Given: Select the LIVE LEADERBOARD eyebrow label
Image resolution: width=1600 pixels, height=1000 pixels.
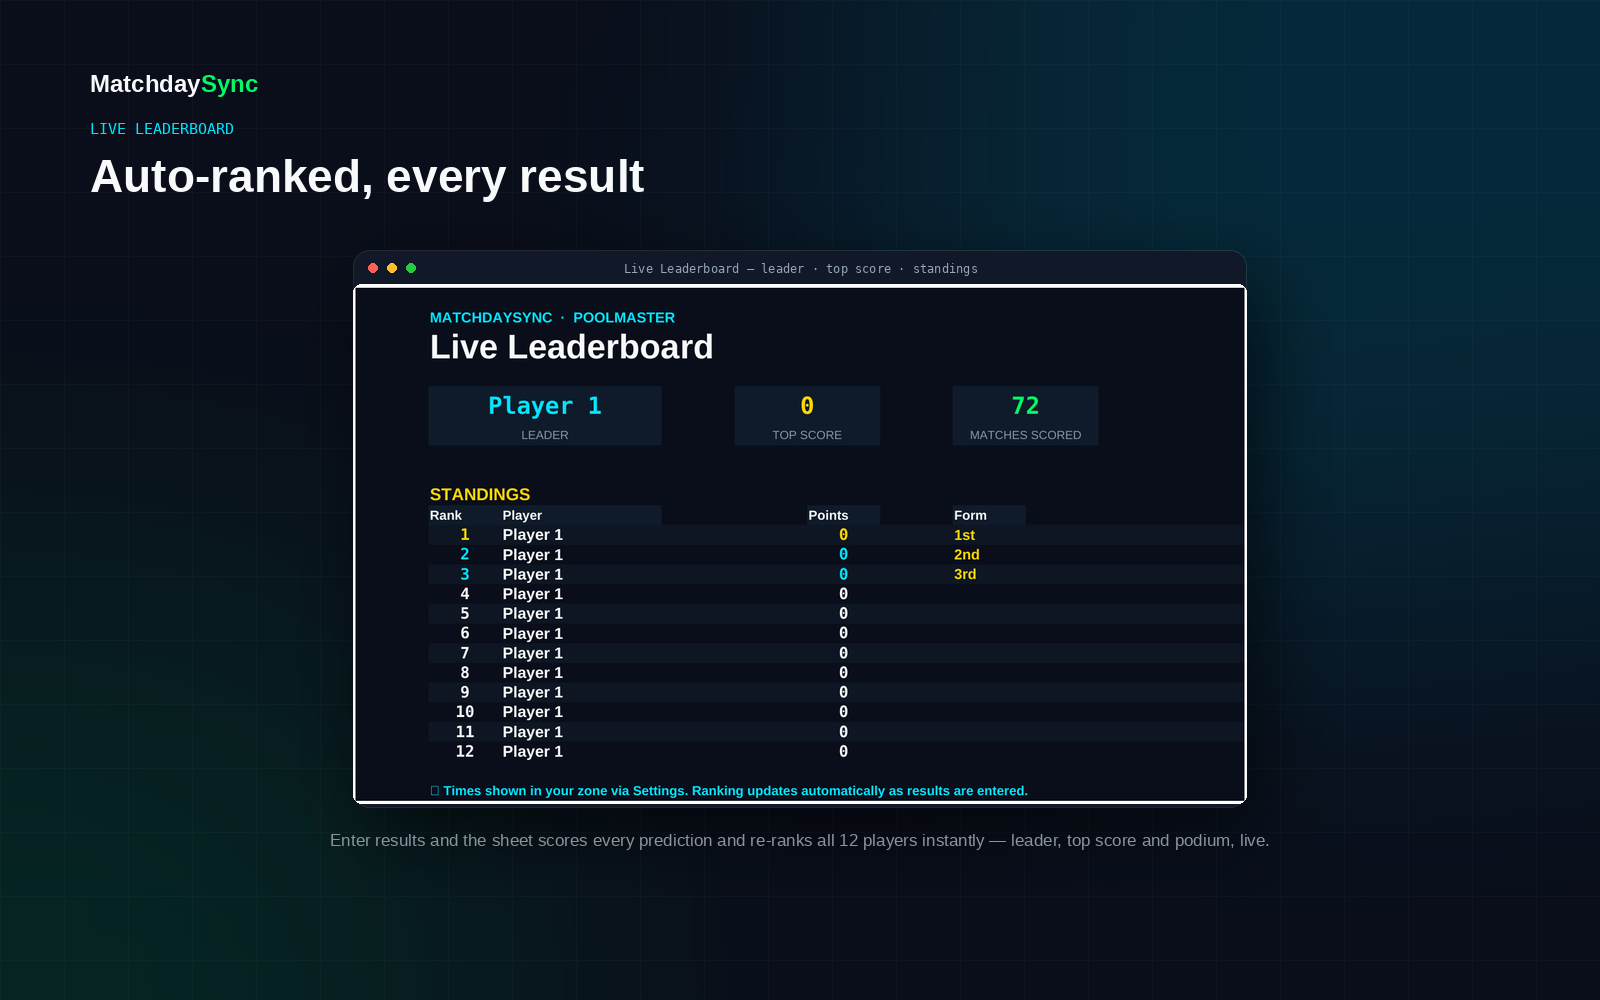Looking at the screenshot, I should pyautogui.click(x=162, y=129).
